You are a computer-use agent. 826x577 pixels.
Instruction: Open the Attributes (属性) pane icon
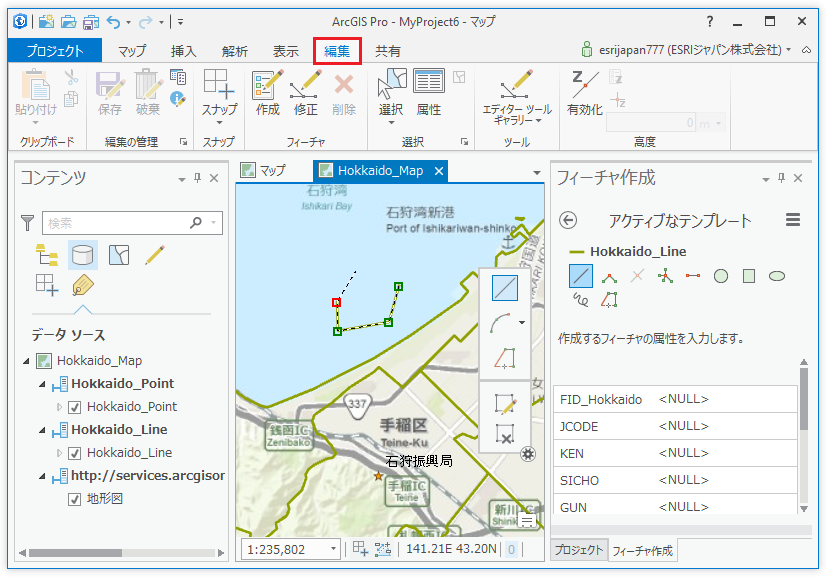[429, 81]
